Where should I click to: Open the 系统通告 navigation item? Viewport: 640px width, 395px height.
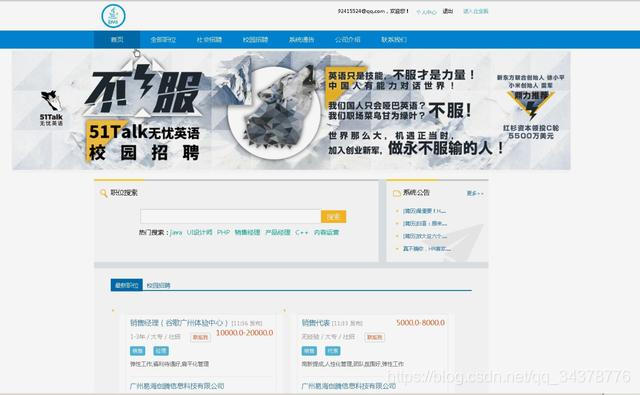click(x=301, y=40)
